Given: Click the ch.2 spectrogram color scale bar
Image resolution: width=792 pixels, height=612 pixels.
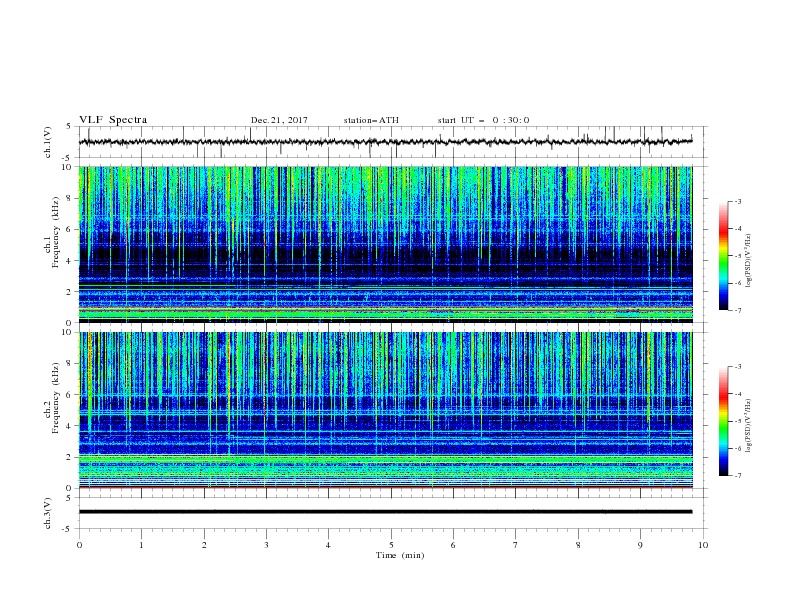Looking at the screenshot, I should tap(724, 421).
